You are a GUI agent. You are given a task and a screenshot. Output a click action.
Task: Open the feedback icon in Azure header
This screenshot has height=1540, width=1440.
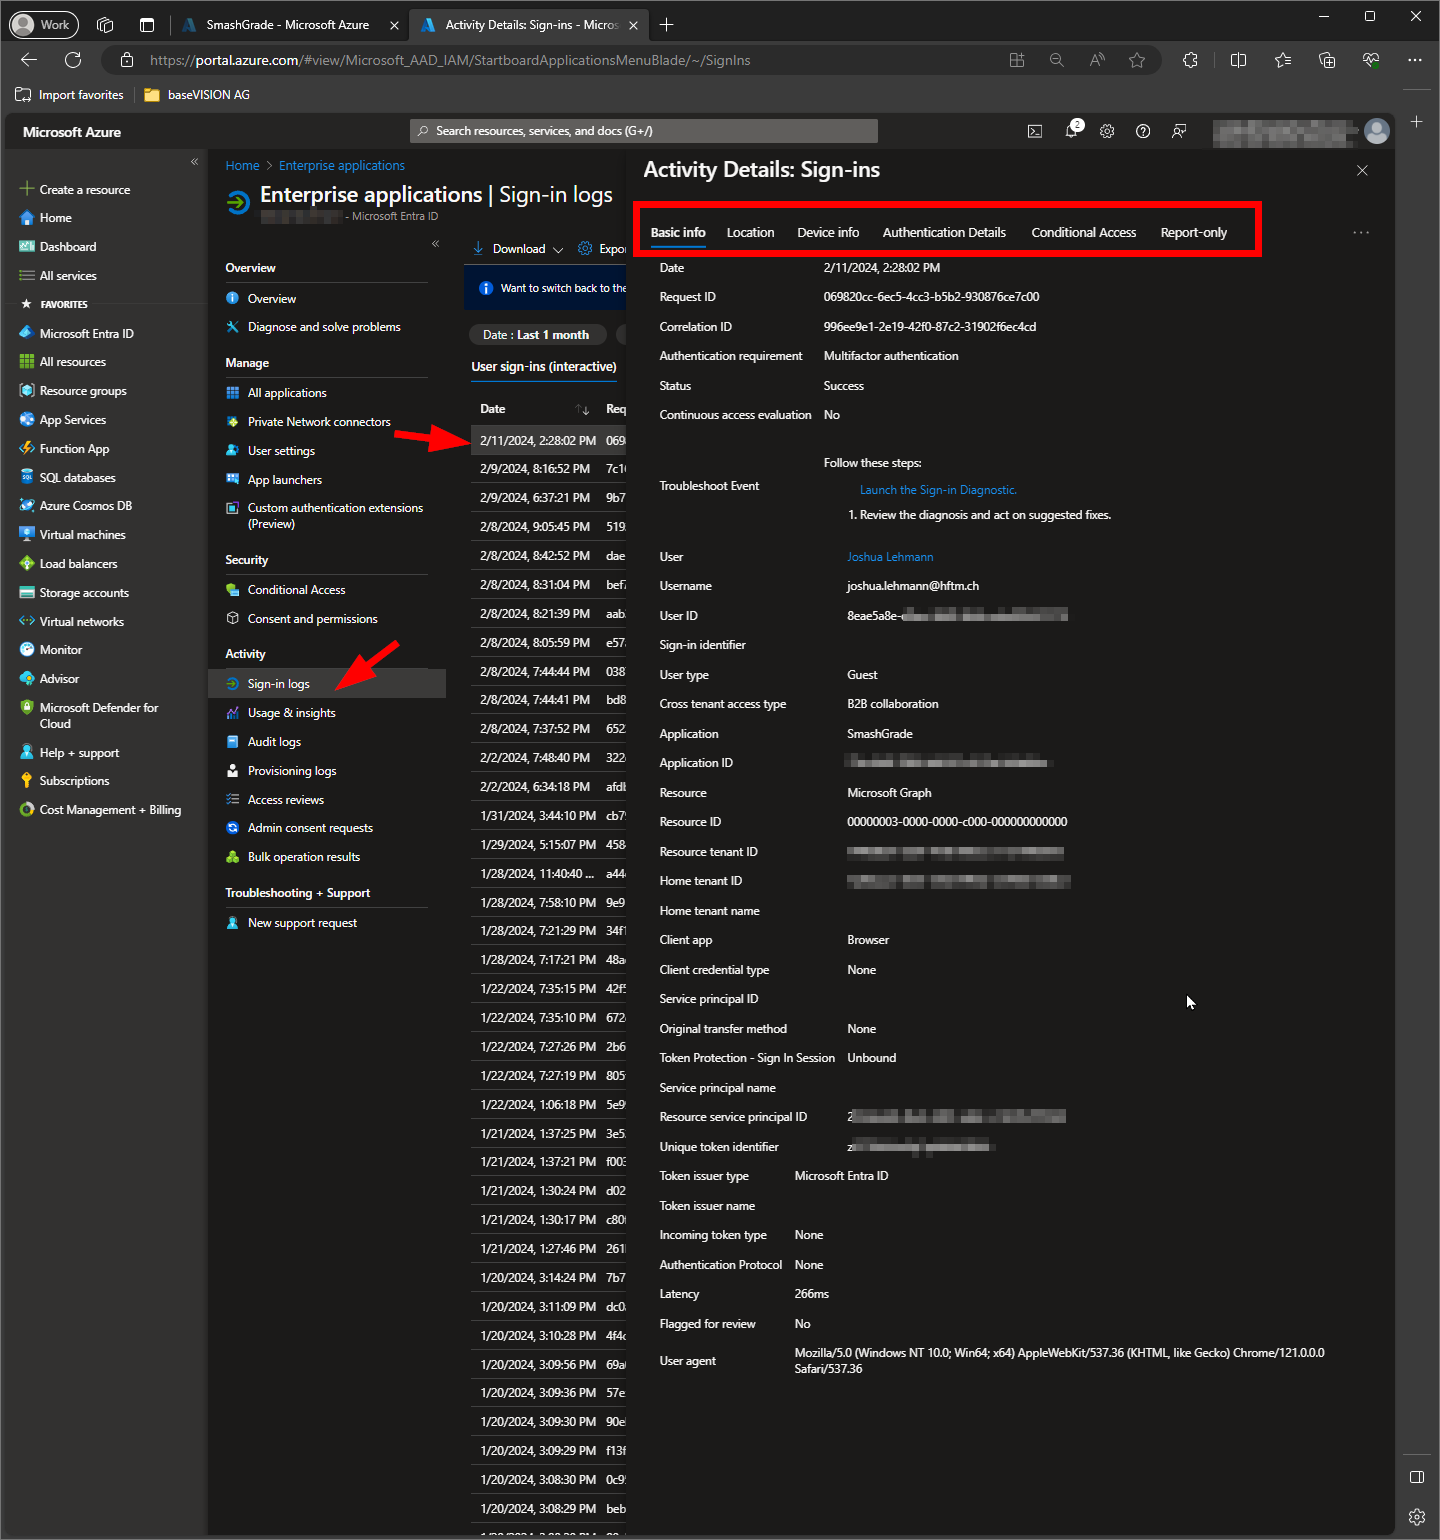coord(1179,131)
